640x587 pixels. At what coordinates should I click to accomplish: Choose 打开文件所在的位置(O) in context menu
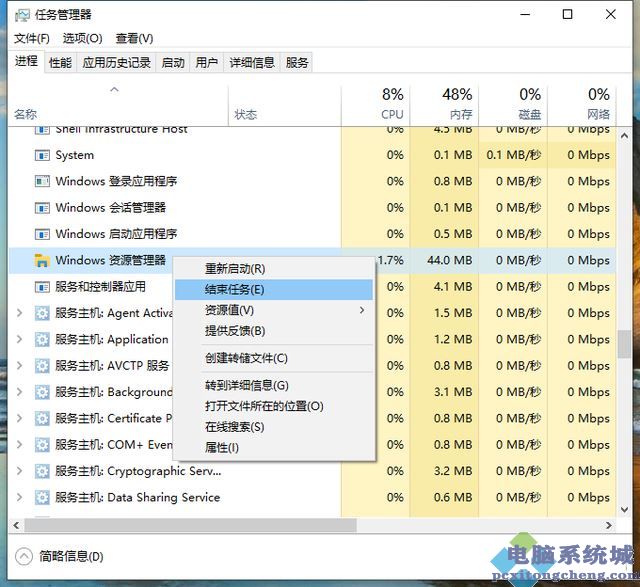(274, 406)
